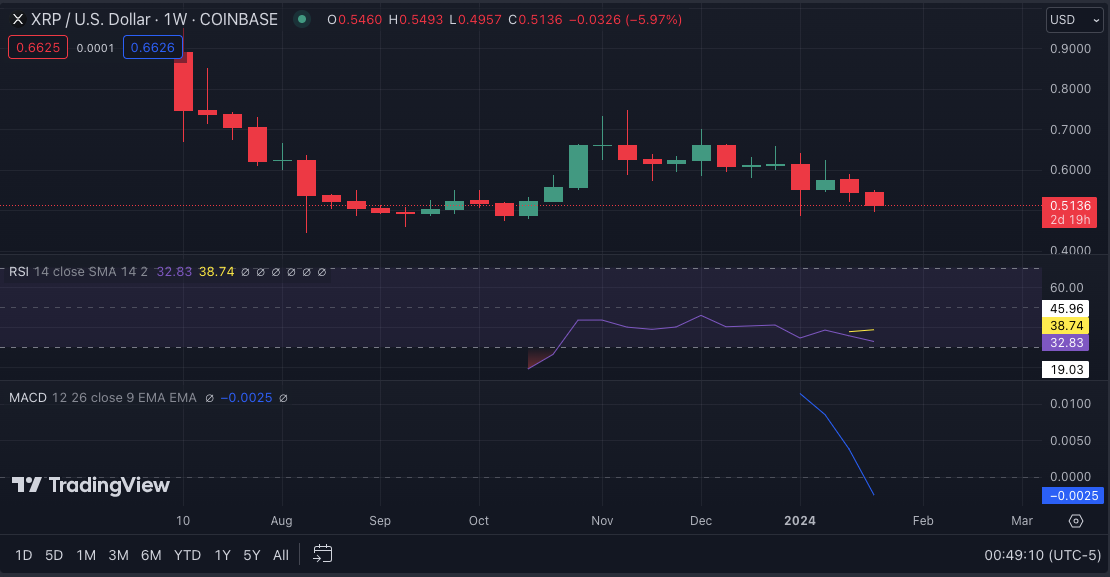Click the blue buy price 0.6626 button
This screenshot has width=1110, height=577.
[153, 47]
